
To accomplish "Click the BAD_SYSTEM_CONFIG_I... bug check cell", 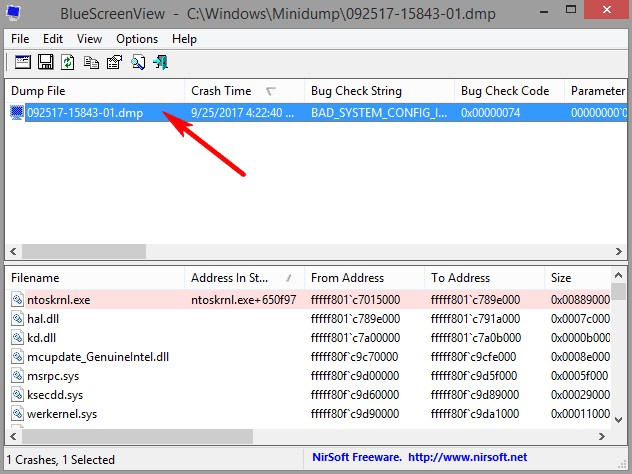I will coord(379,112).
